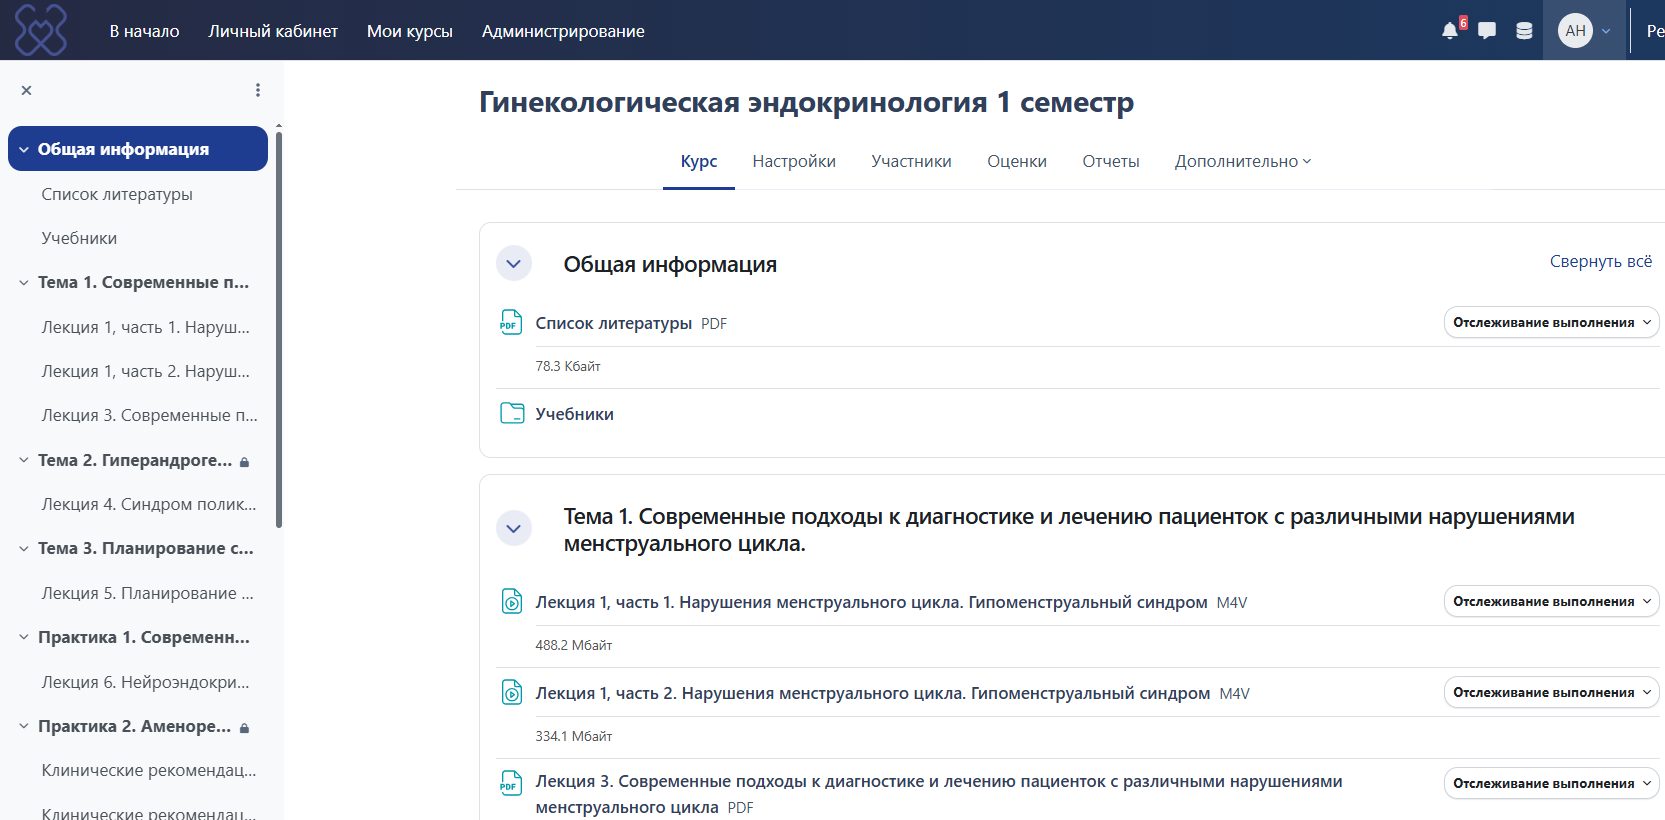Click lock icon next to Практика 2 in sidebar

tap(245, 728)
